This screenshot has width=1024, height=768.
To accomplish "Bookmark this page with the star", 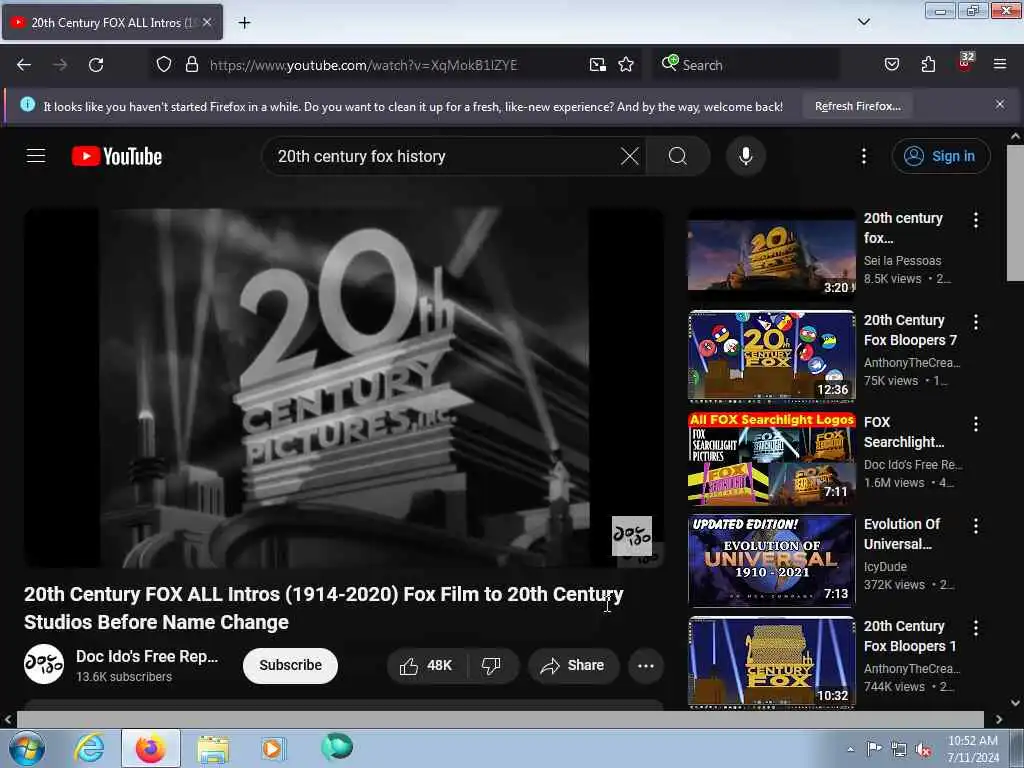I will point(626,65).
